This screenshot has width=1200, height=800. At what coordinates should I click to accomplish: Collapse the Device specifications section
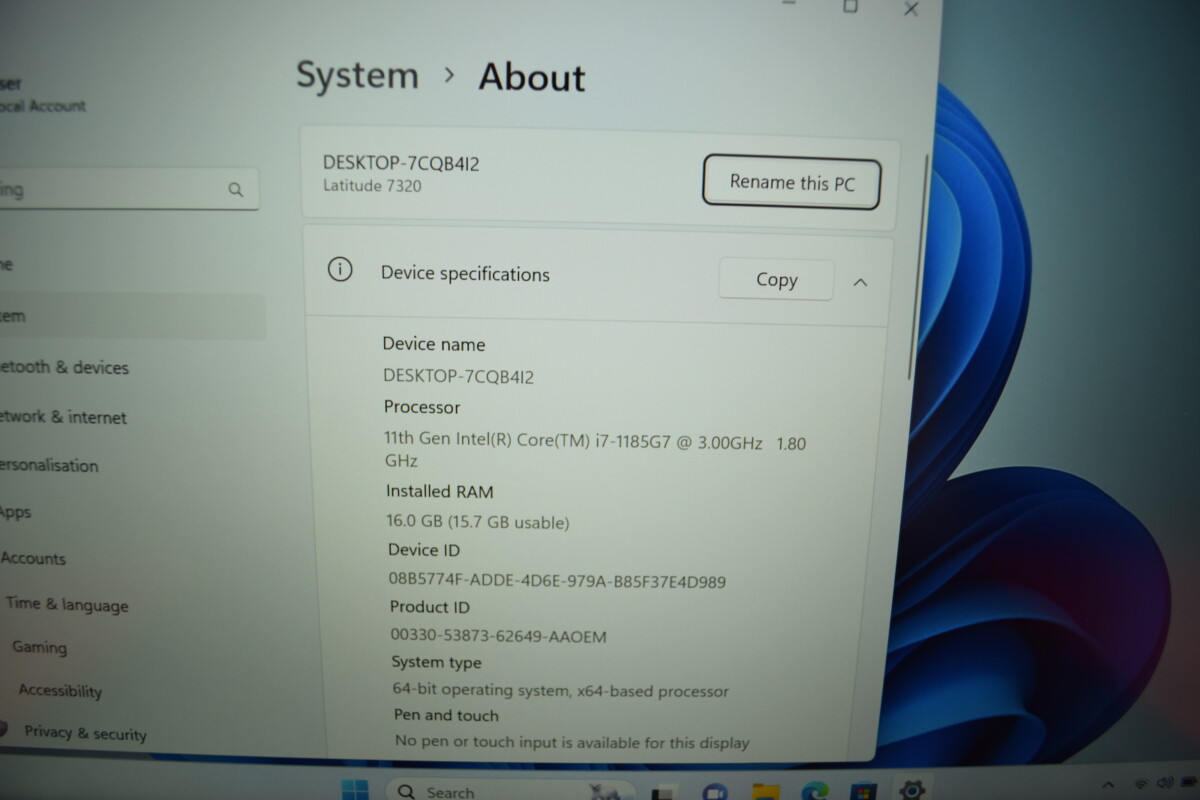click(860, 283)
